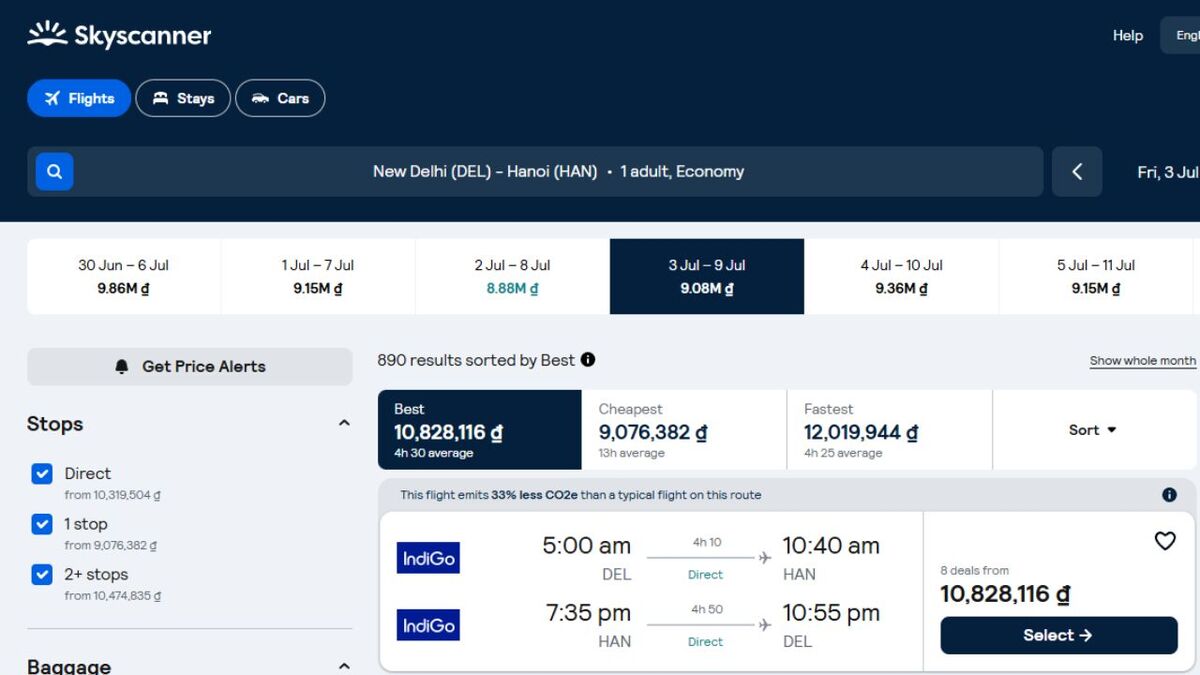Viewport: 1200px width, 675px height.
Task: Choose the 4 Jul – 10 Jul dates
Action: tap(901, 277)
